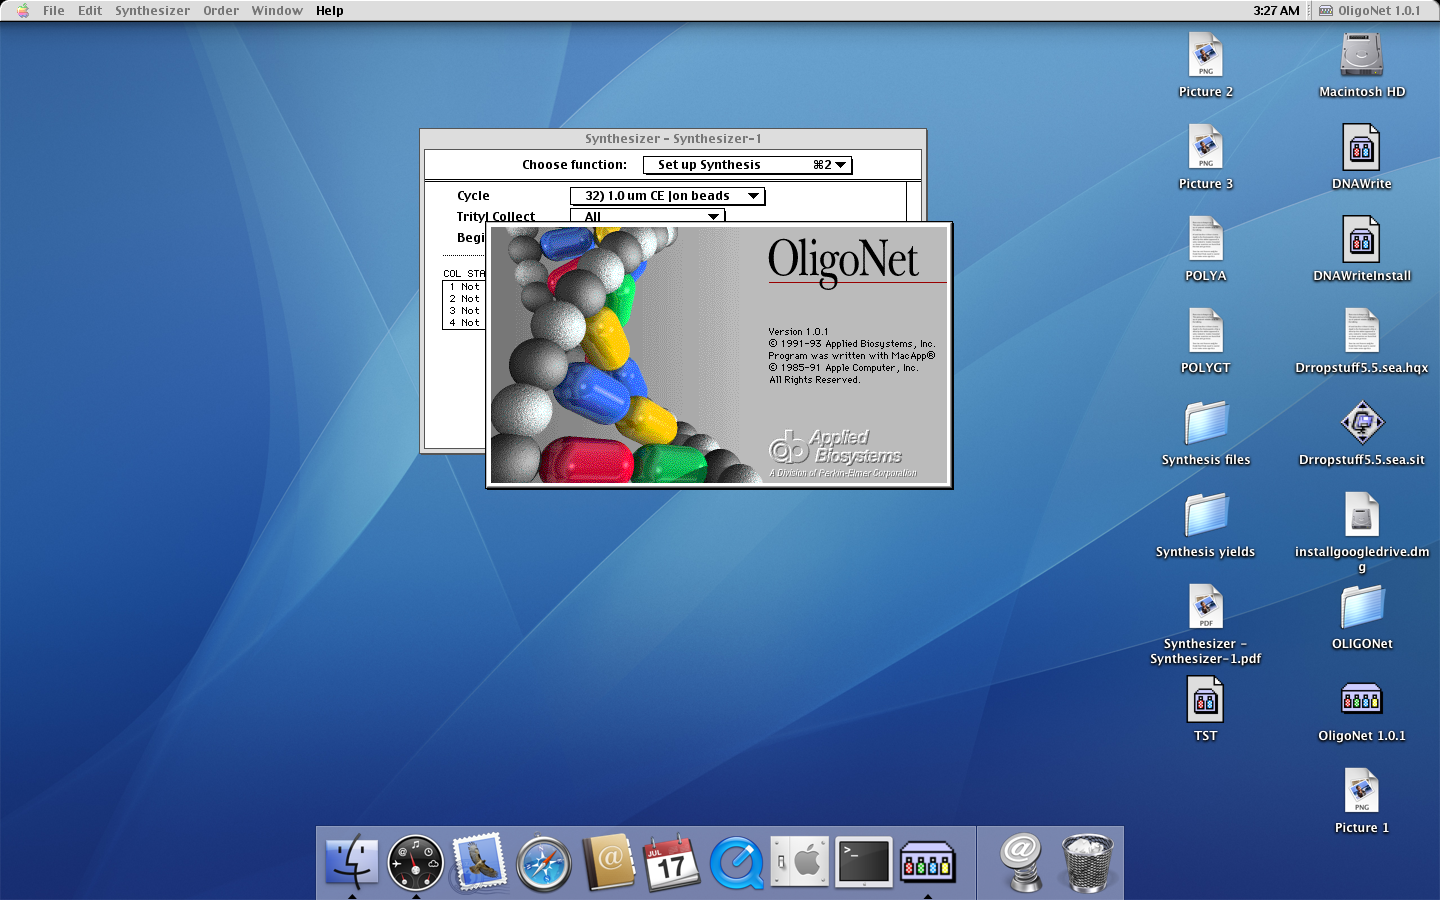Viewport: 1440px width, 900px height.
Task: Open the Order menu in menu bar
Action: tap(221, 11)
